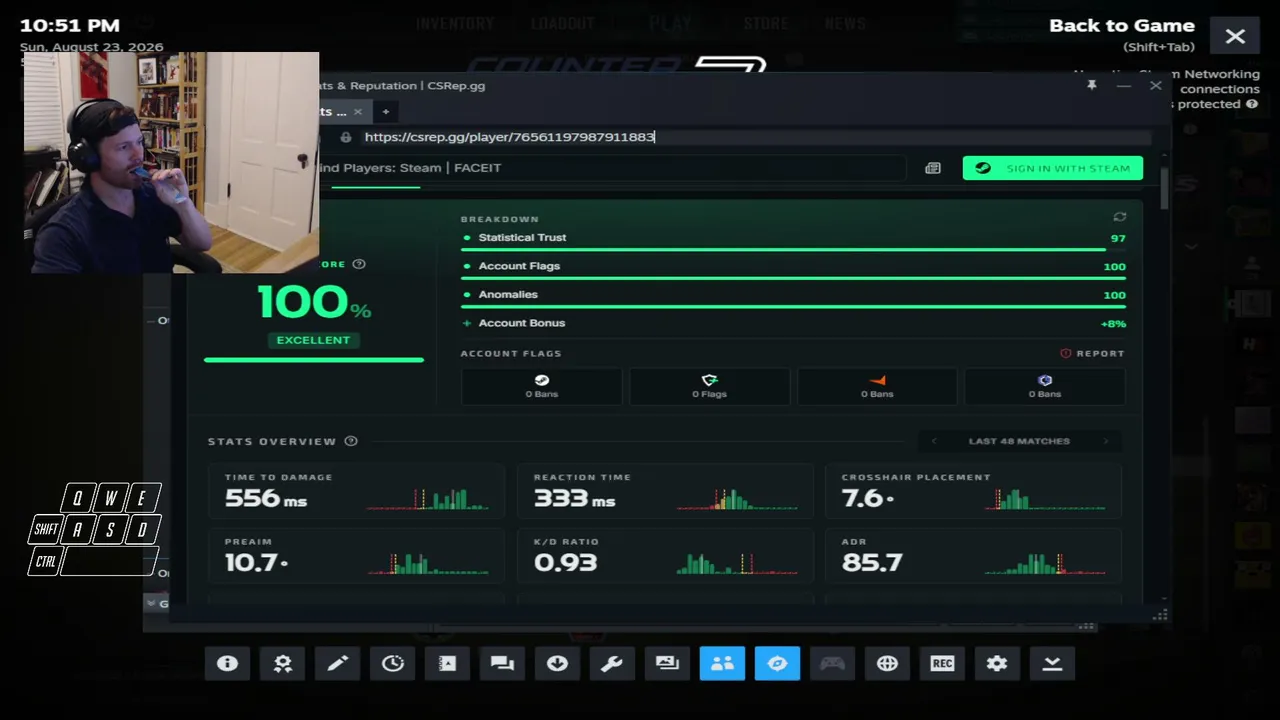Viewport: 1280px width, 720px height.
Task: Click the Back to Game label
Action: coord(1122,26)
